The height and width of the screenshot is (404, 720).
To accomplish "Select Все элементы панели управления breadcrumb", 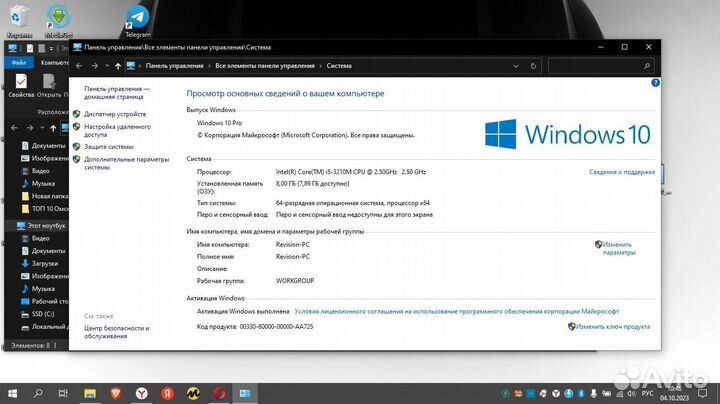I will [265, 66].
